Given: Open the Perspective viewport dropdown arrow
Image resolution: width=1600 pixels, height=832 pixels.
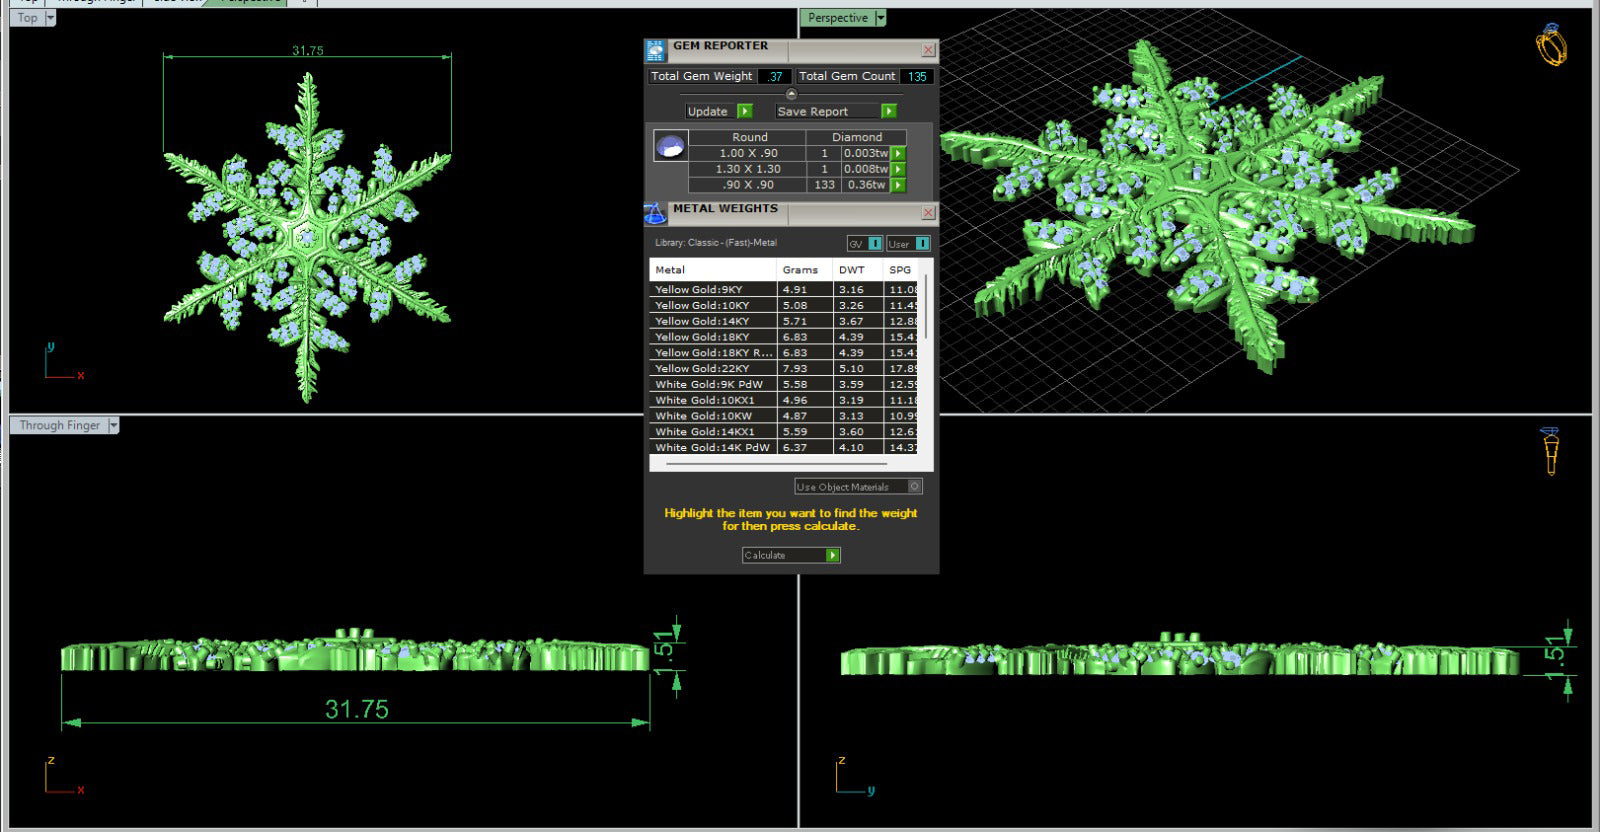Looking at the screenshot, I should coord(880,18).
